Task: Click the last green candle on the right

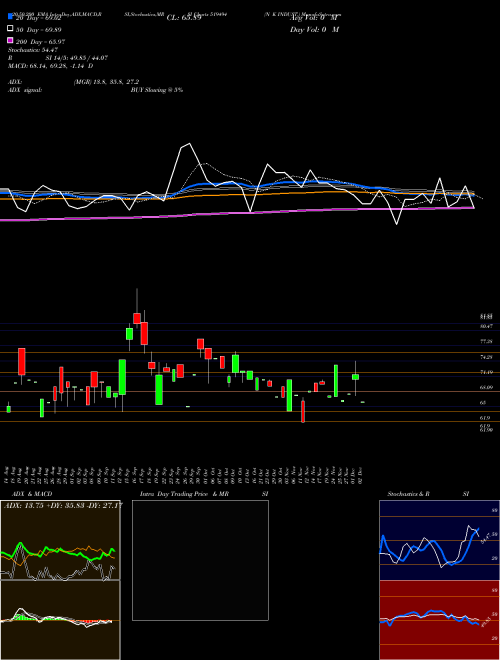Action: (x=355, y=377)
